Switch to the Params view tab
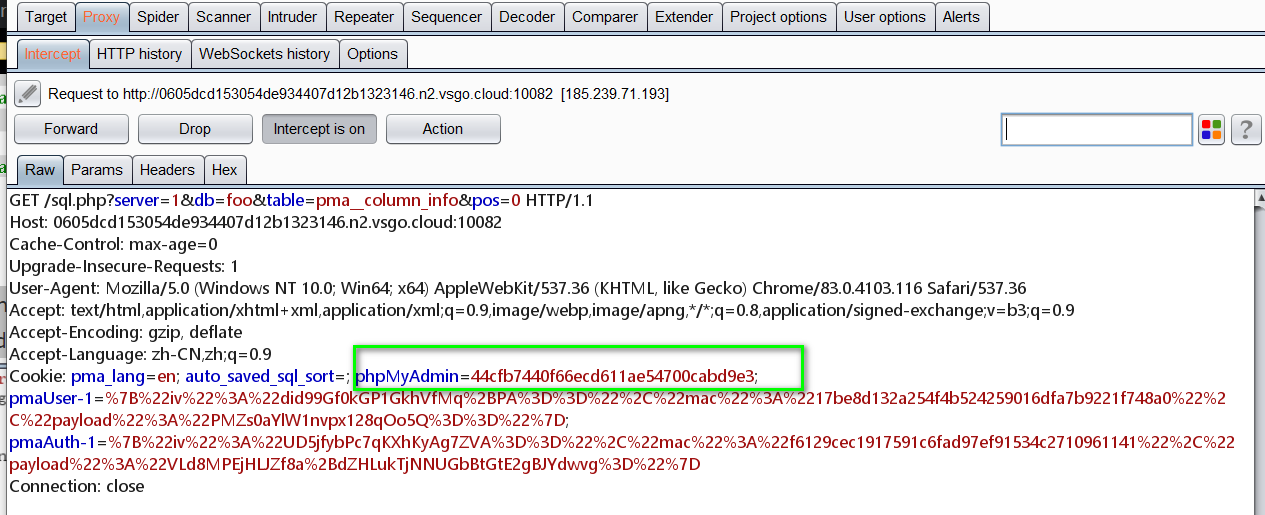Screen dimensions: 1265x515 (97, 170)
